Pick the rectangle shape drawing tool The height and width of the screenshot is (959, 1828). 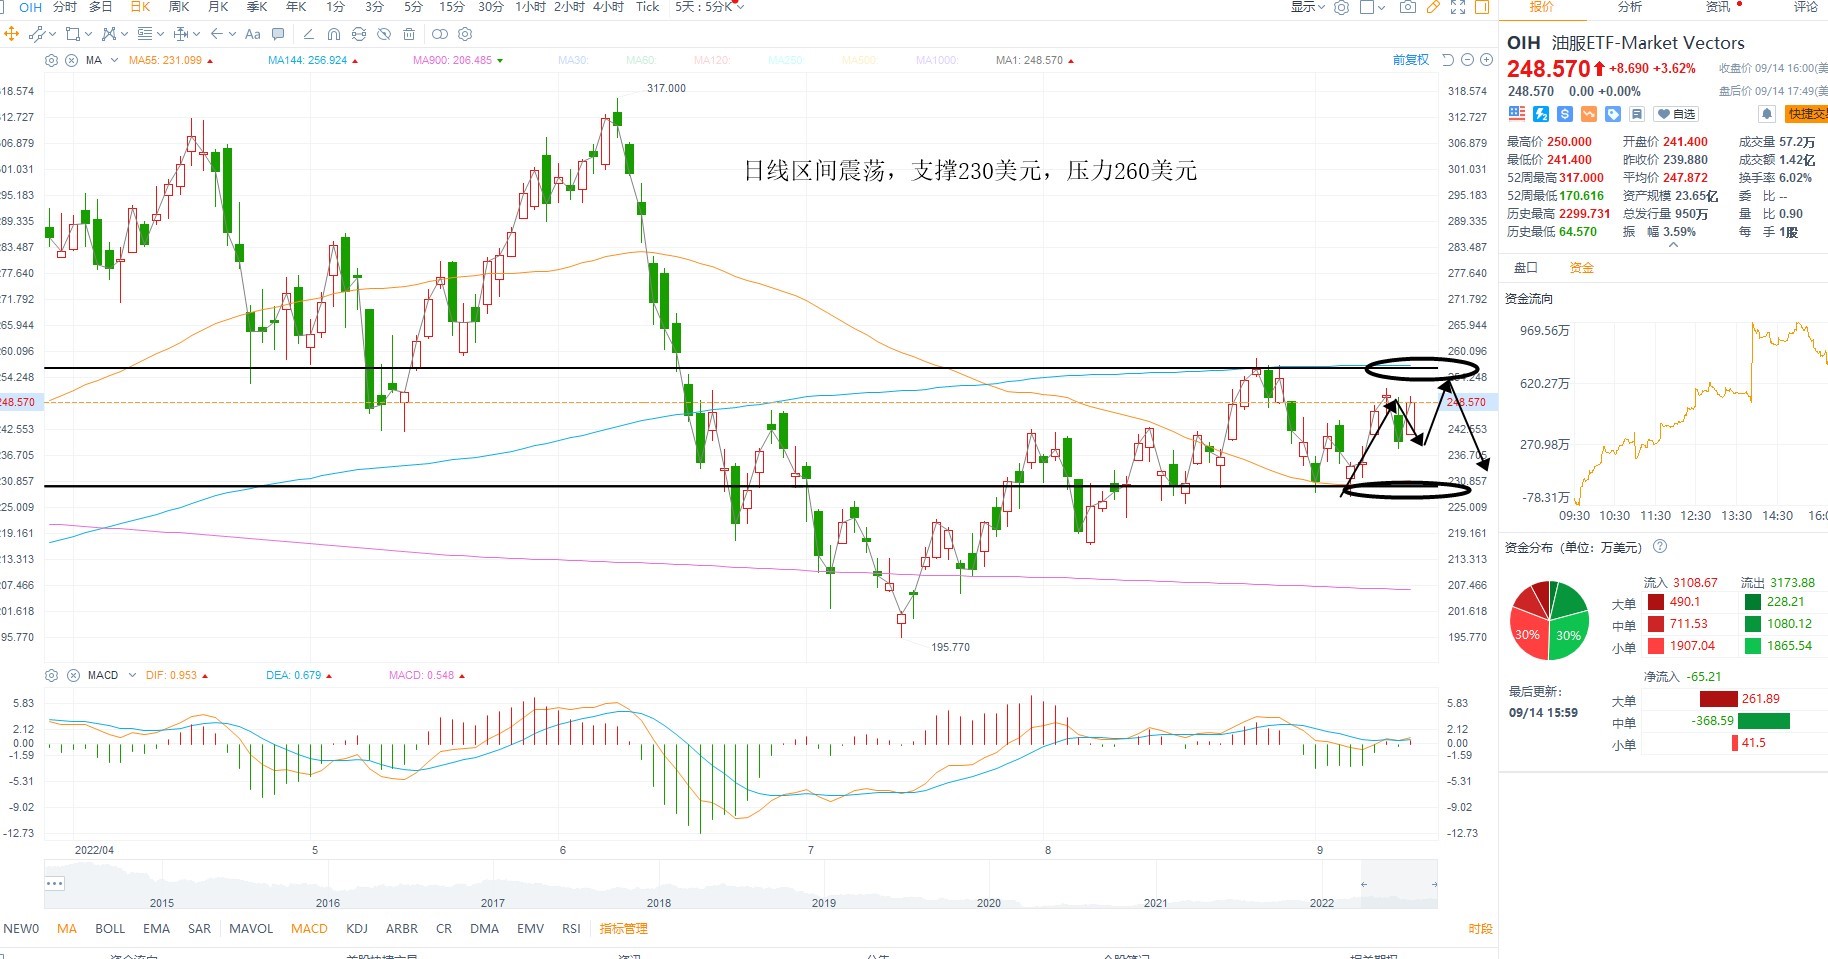click(x=72, y=34)
